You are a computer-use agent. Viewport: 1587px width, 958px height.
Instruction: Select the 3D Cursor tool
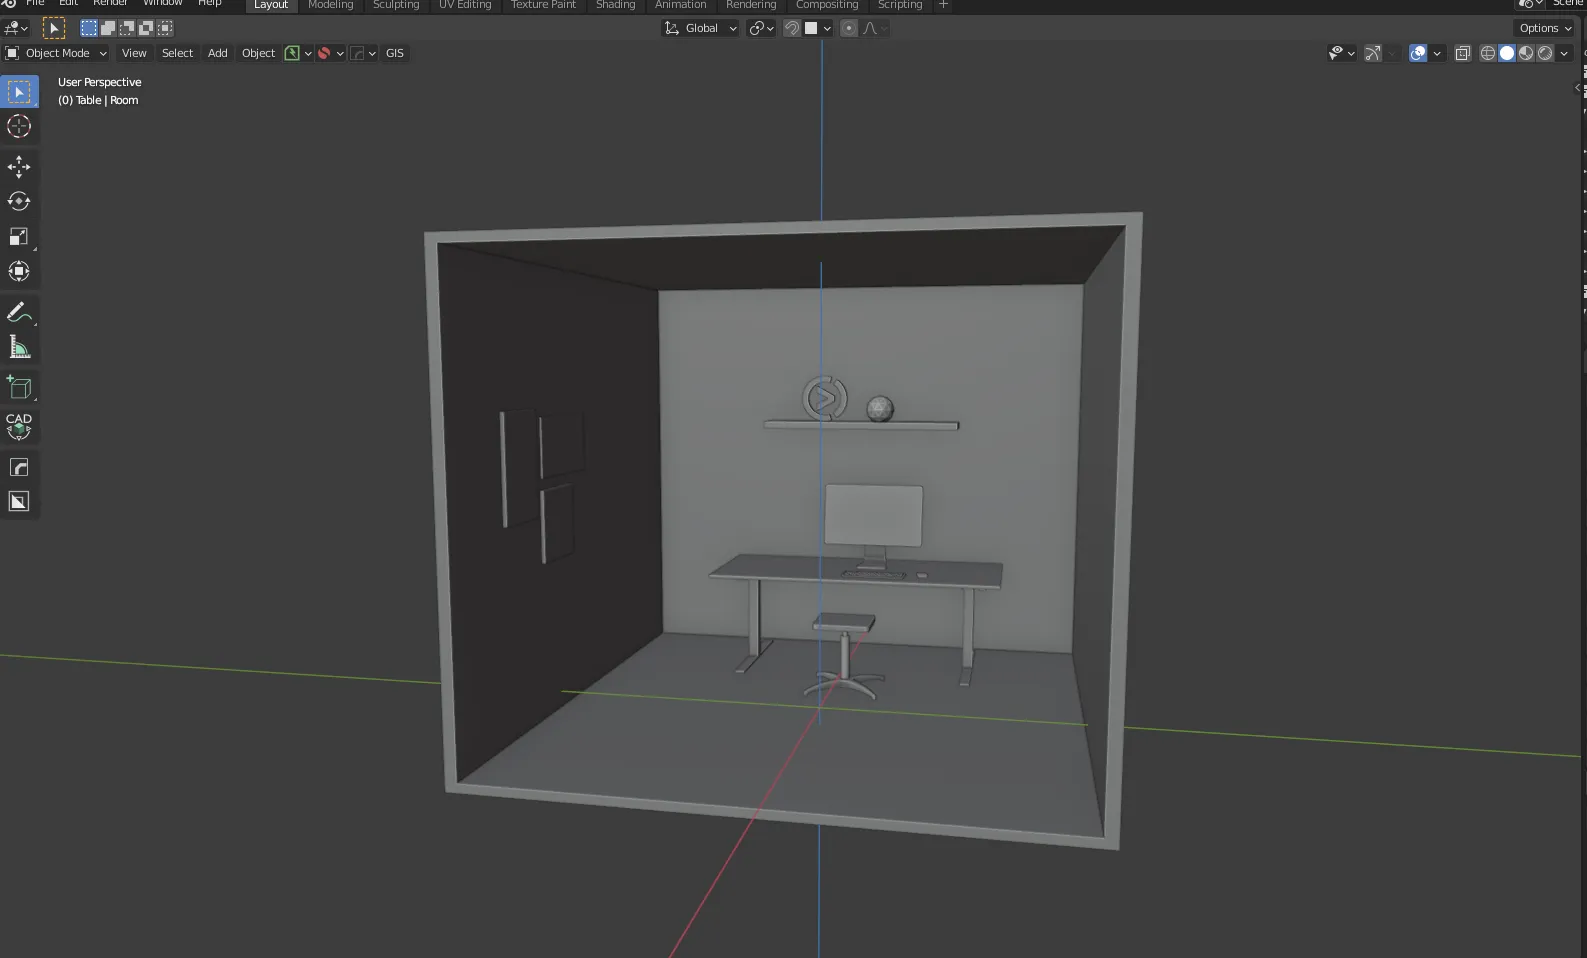pos(19,126)
